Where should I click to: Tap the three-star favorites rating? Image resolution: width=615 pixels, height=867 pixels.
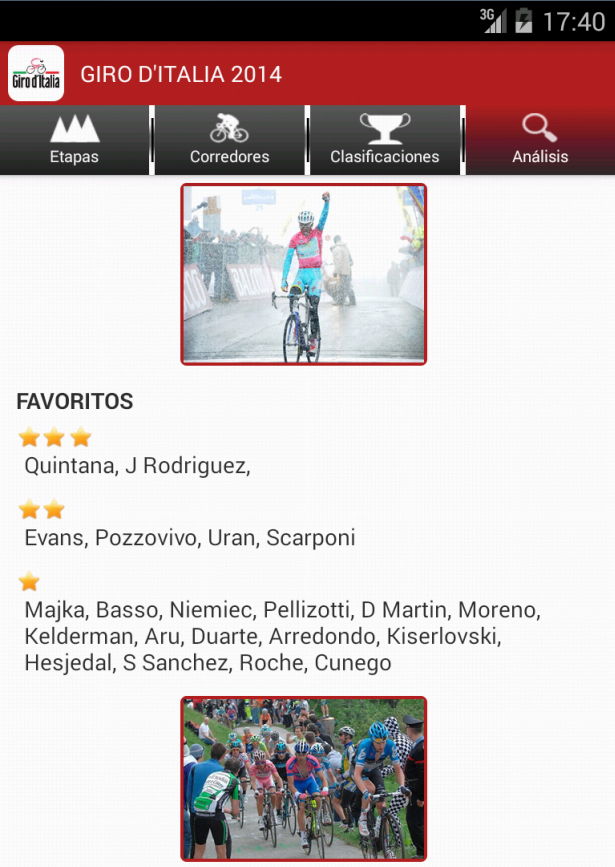point(55,437)
